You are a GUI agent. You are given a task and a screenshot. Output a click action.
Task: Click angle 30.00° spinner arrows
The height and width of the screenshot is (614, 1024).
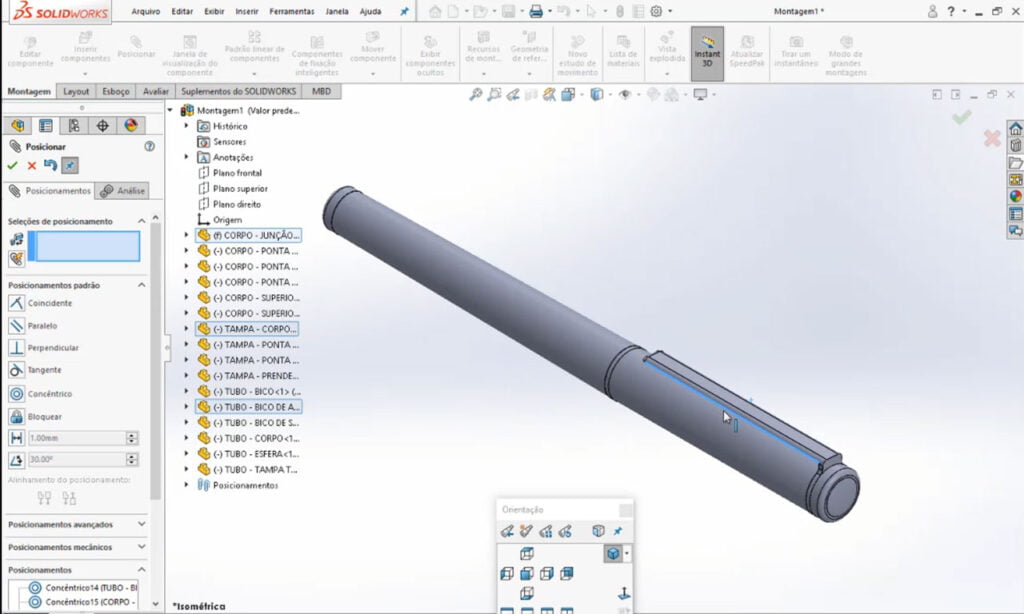point(132,459)
